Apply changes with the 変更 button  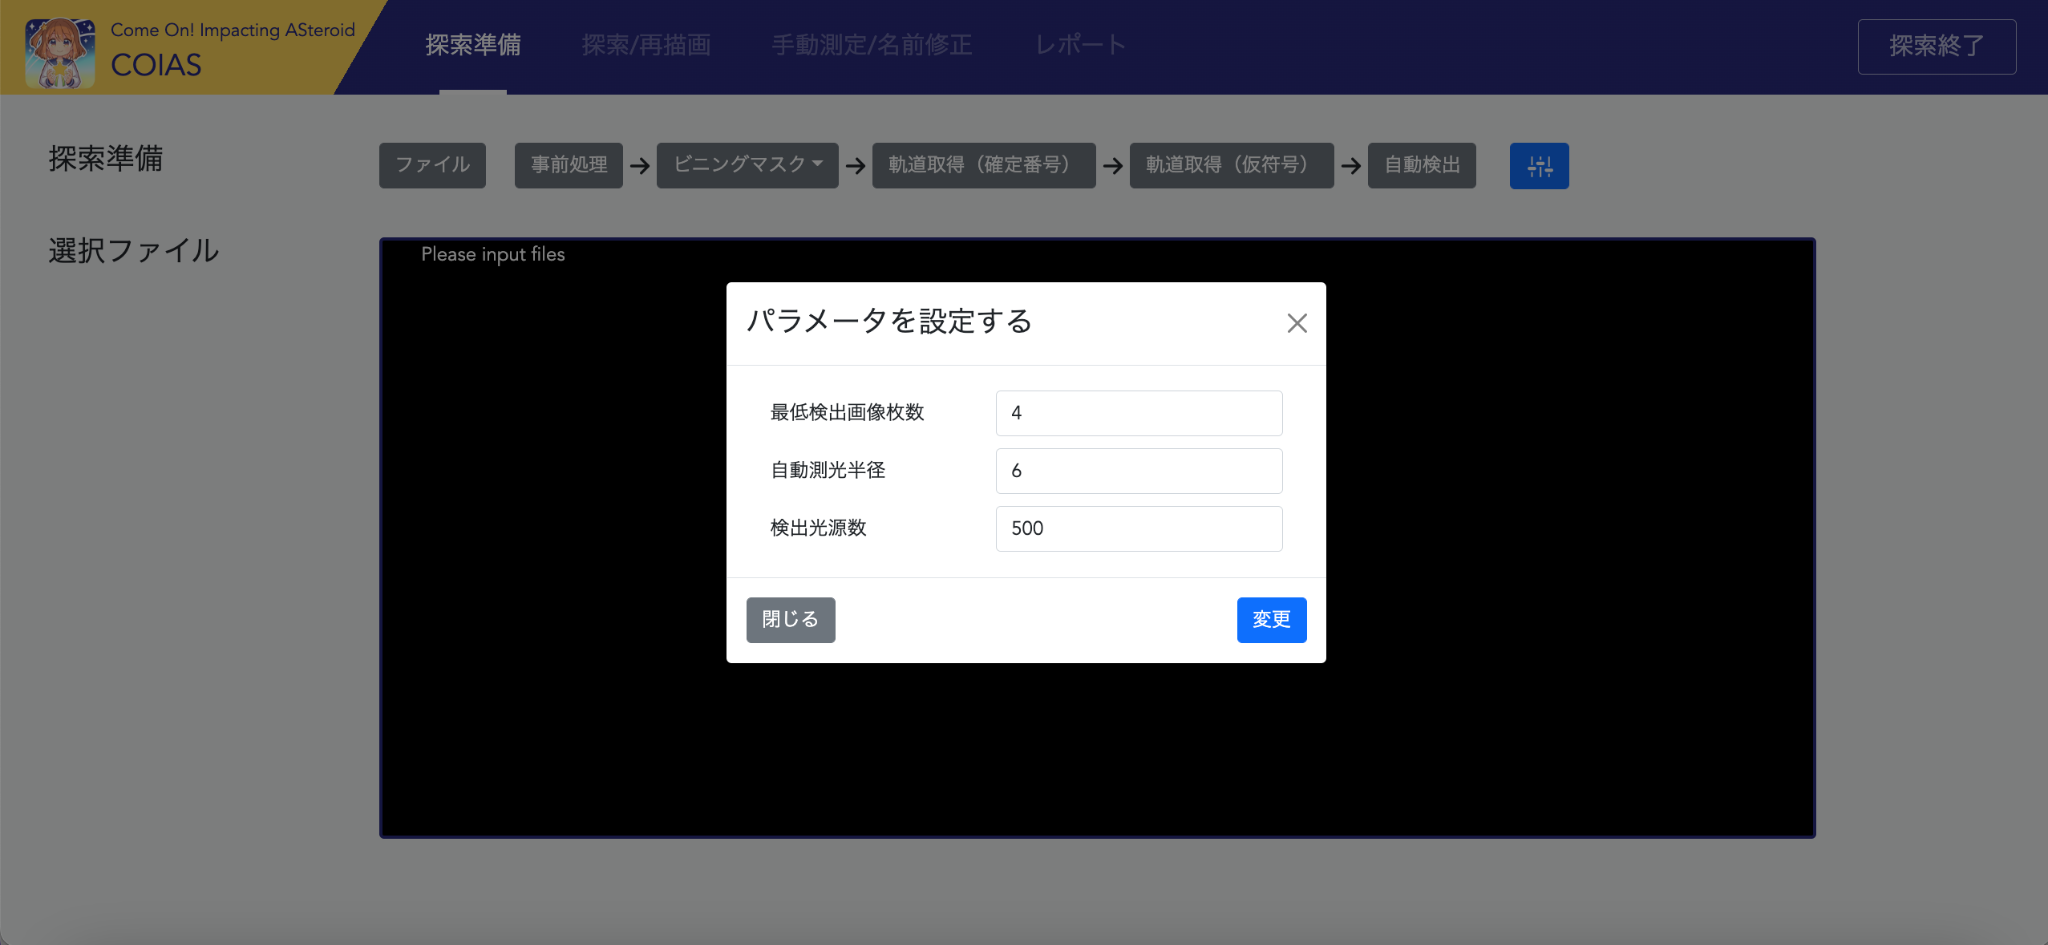(x=1271, y=620)
